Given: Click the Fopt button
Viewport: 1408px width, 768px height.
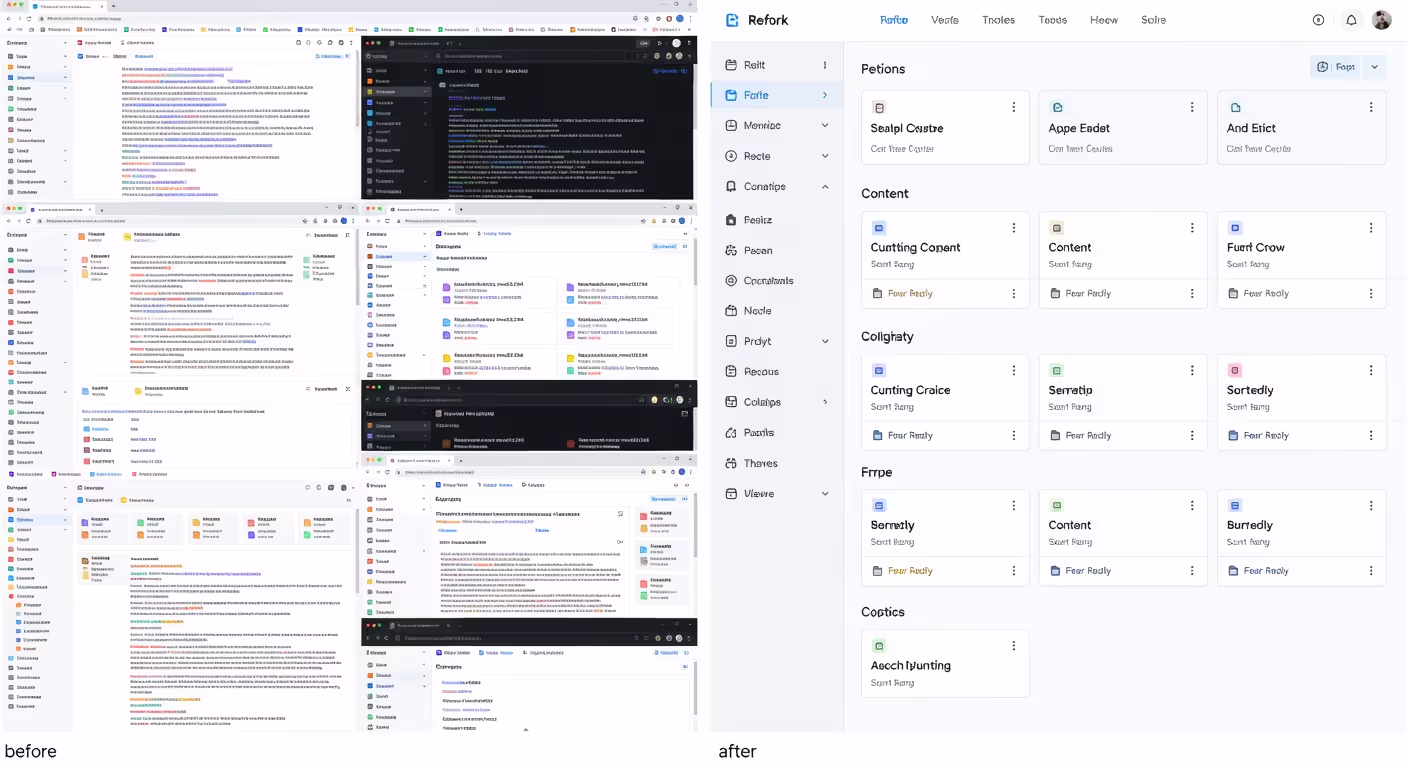Looking at the screenshot, I should (x=1337, y=67).
